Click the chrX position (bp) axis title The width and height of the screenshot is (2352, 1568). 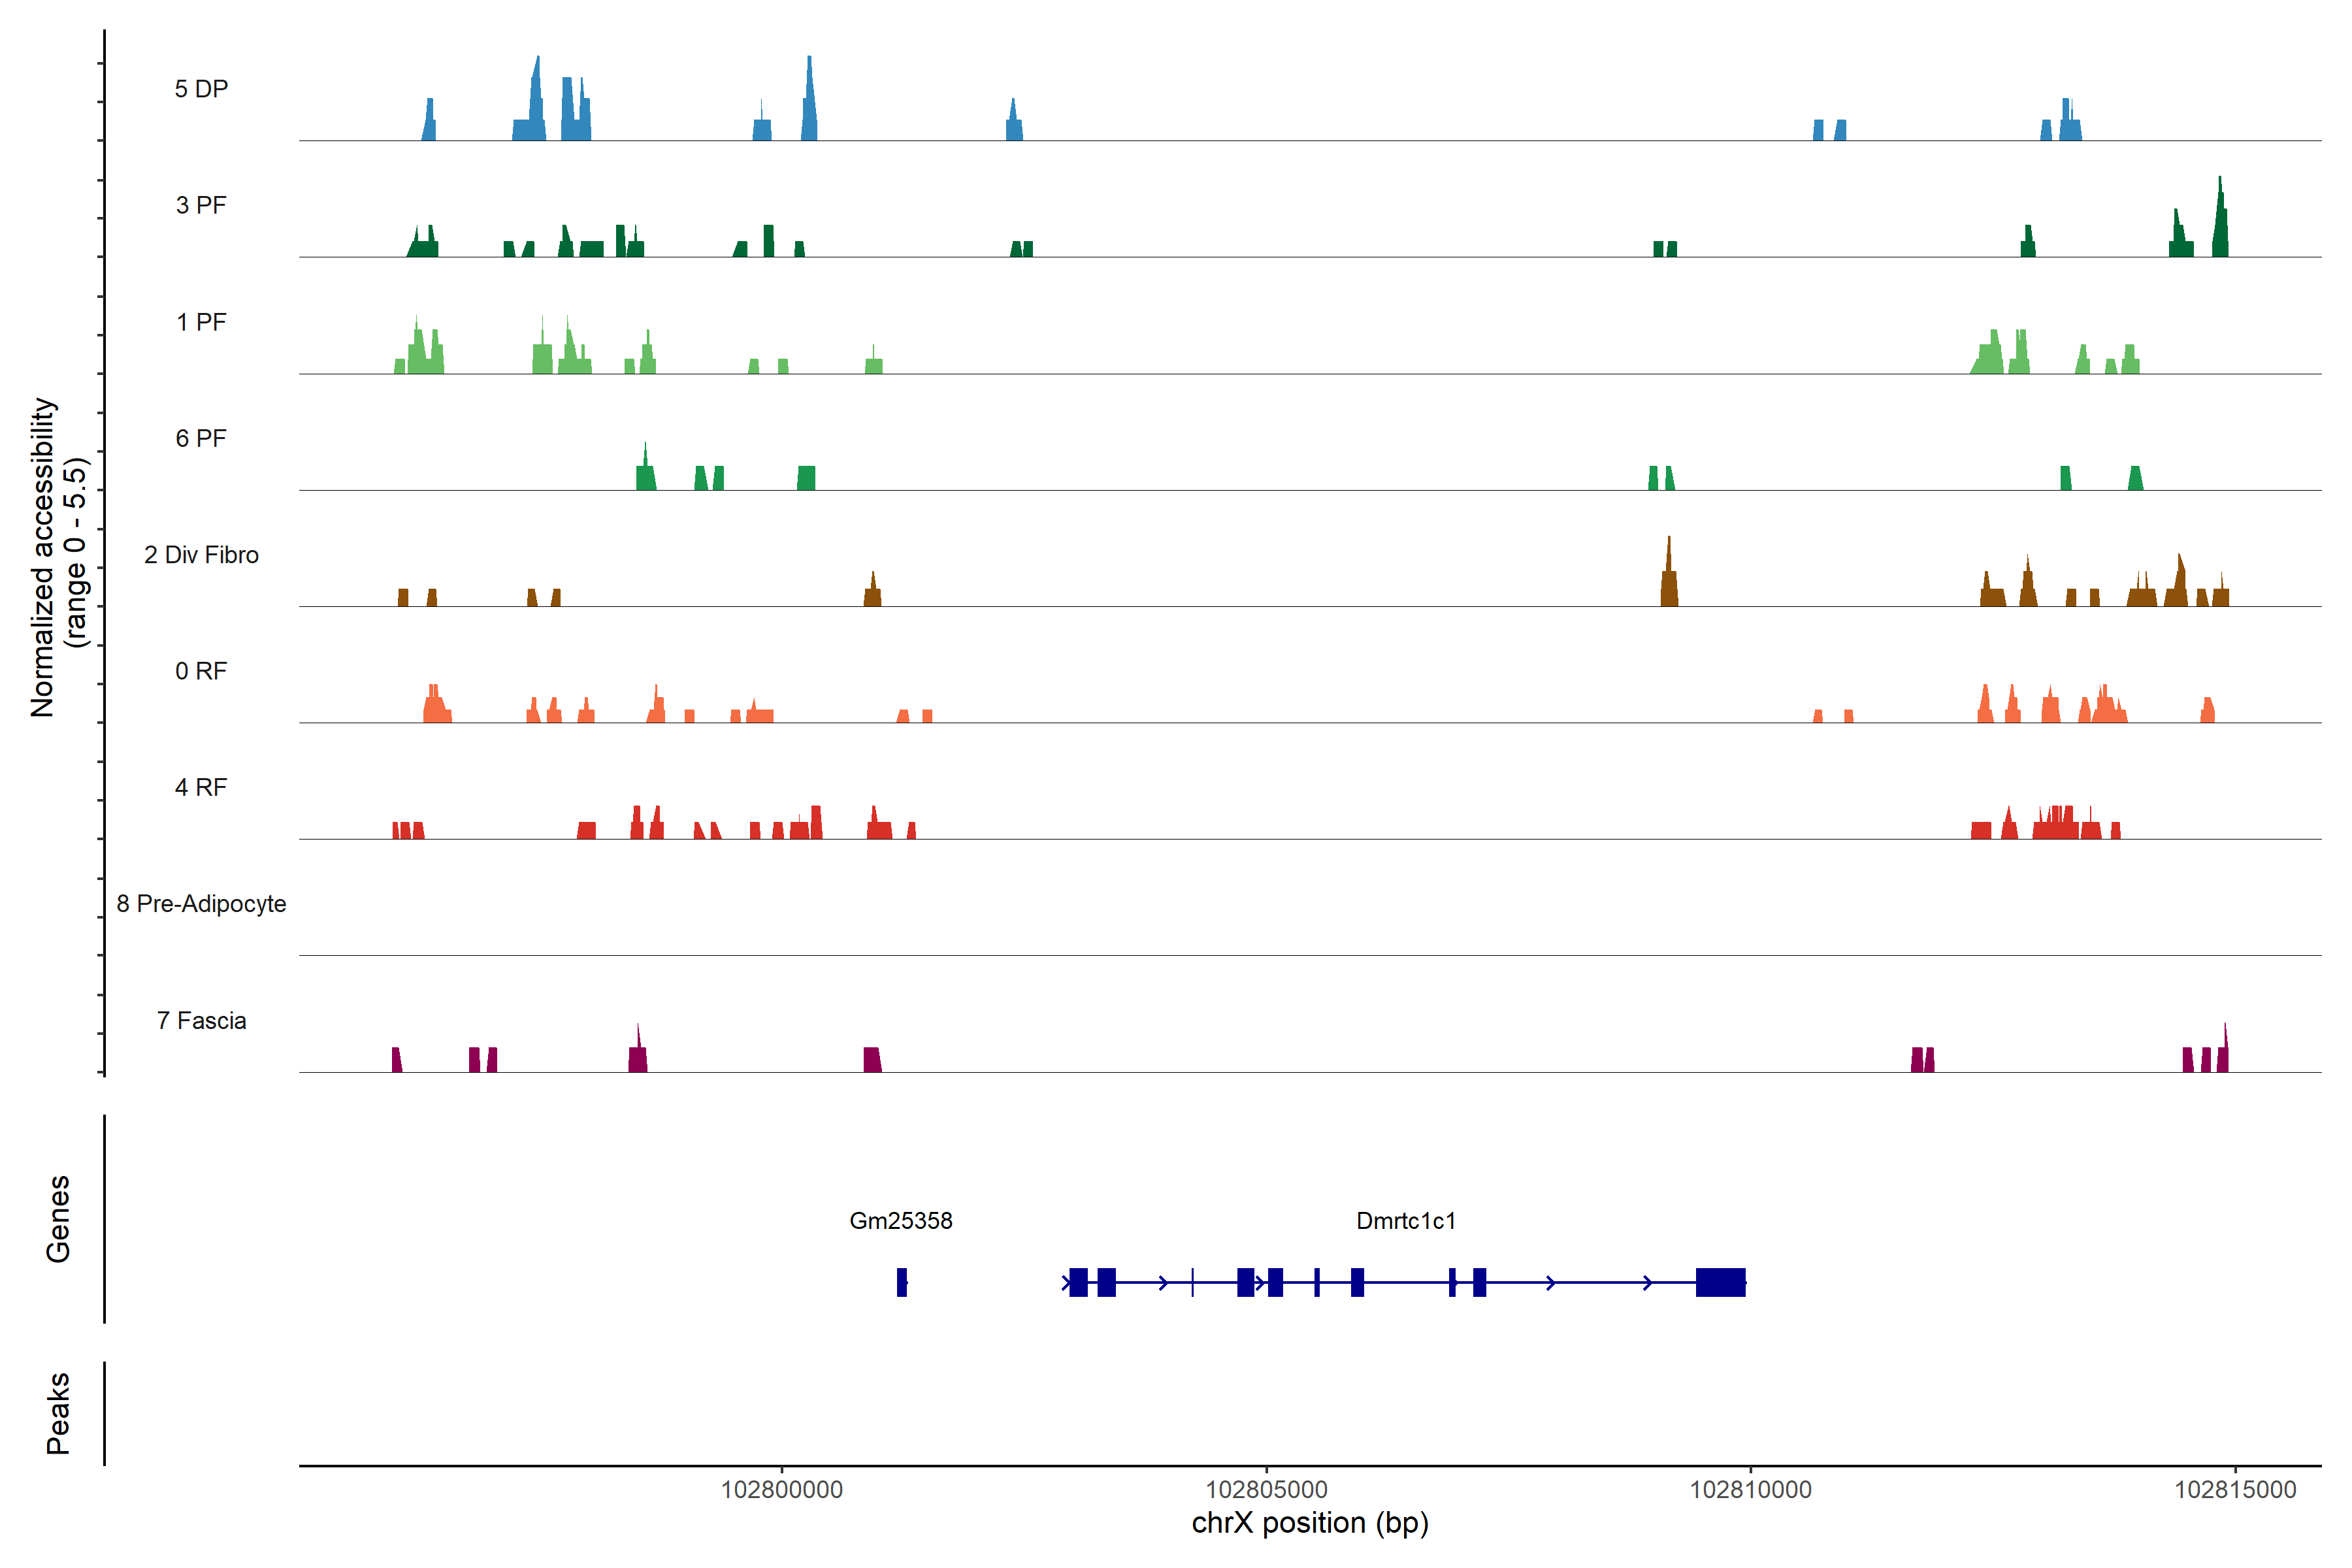(x=1310, y=1523)
